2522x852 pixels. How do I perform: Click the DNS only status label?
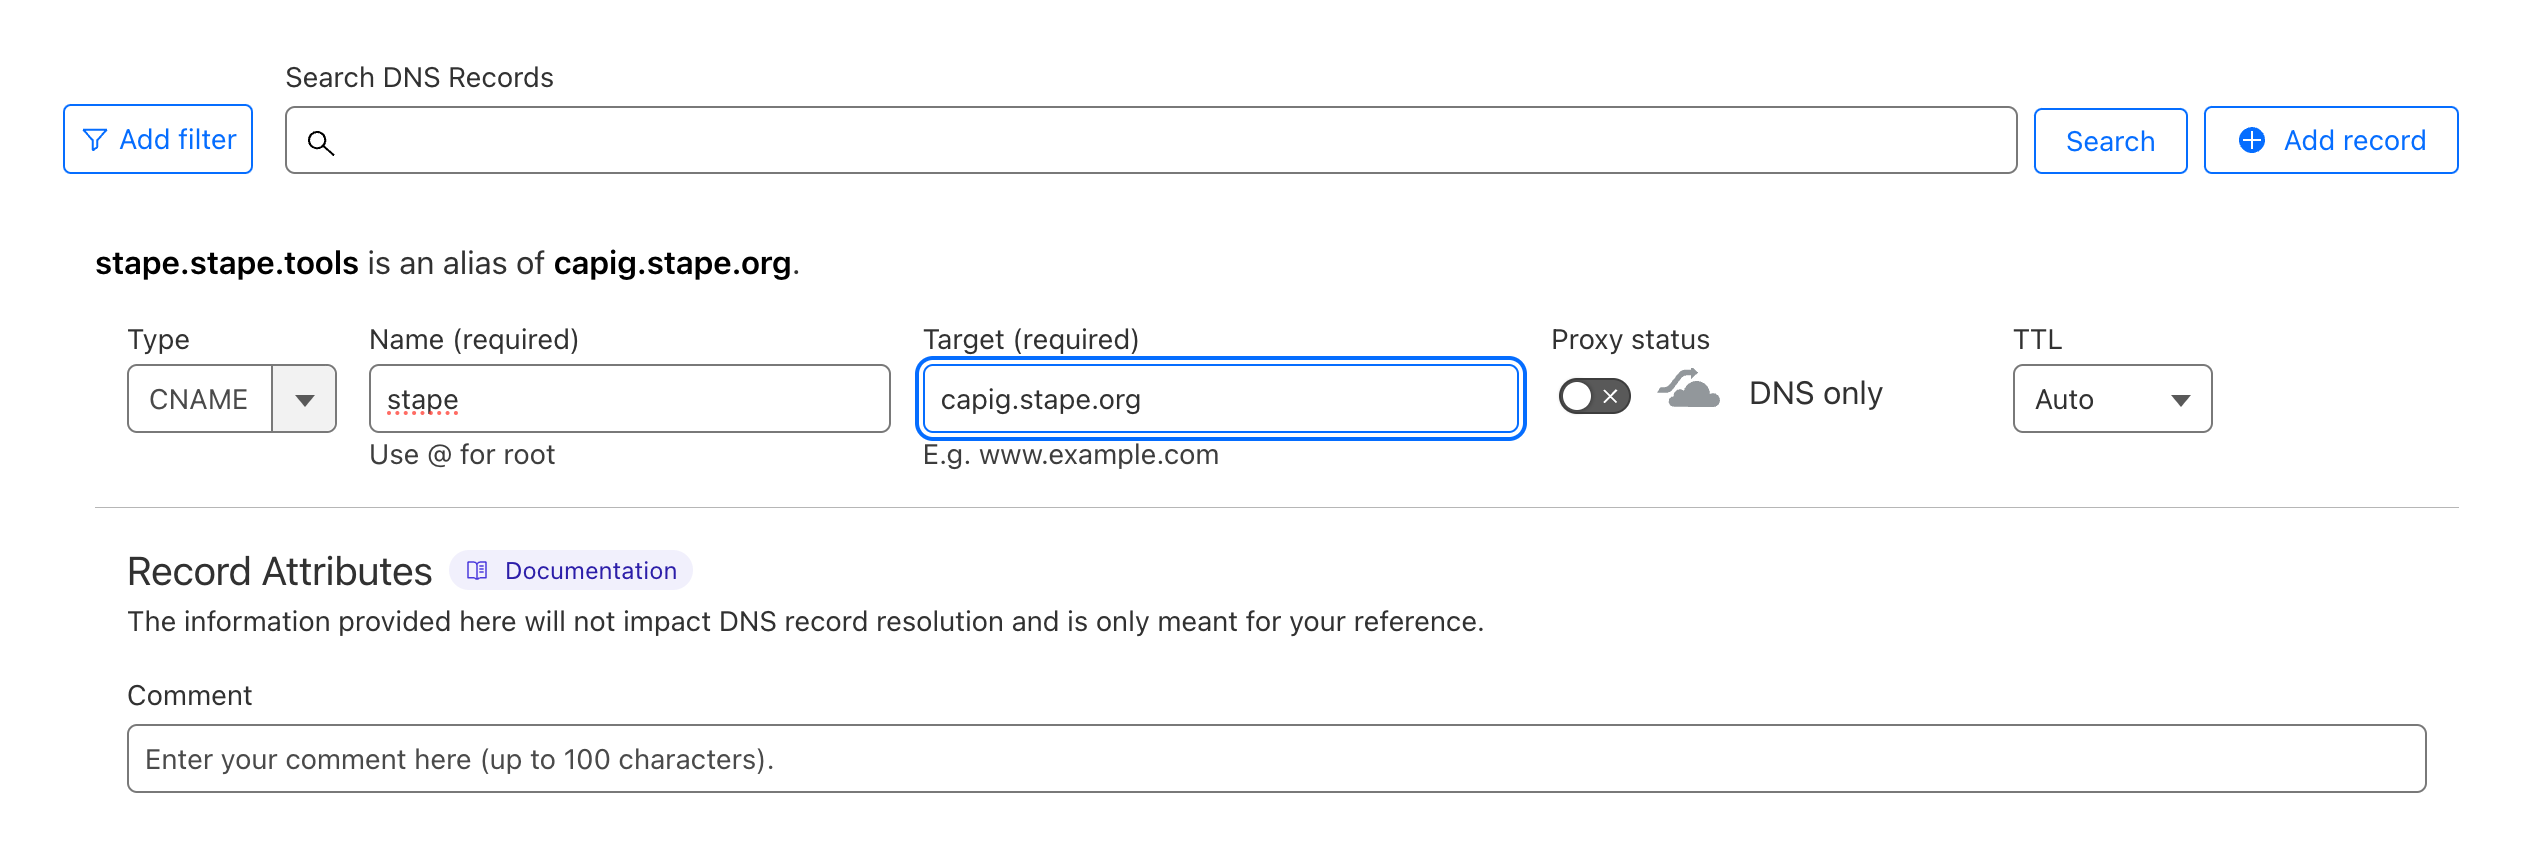1816,393
